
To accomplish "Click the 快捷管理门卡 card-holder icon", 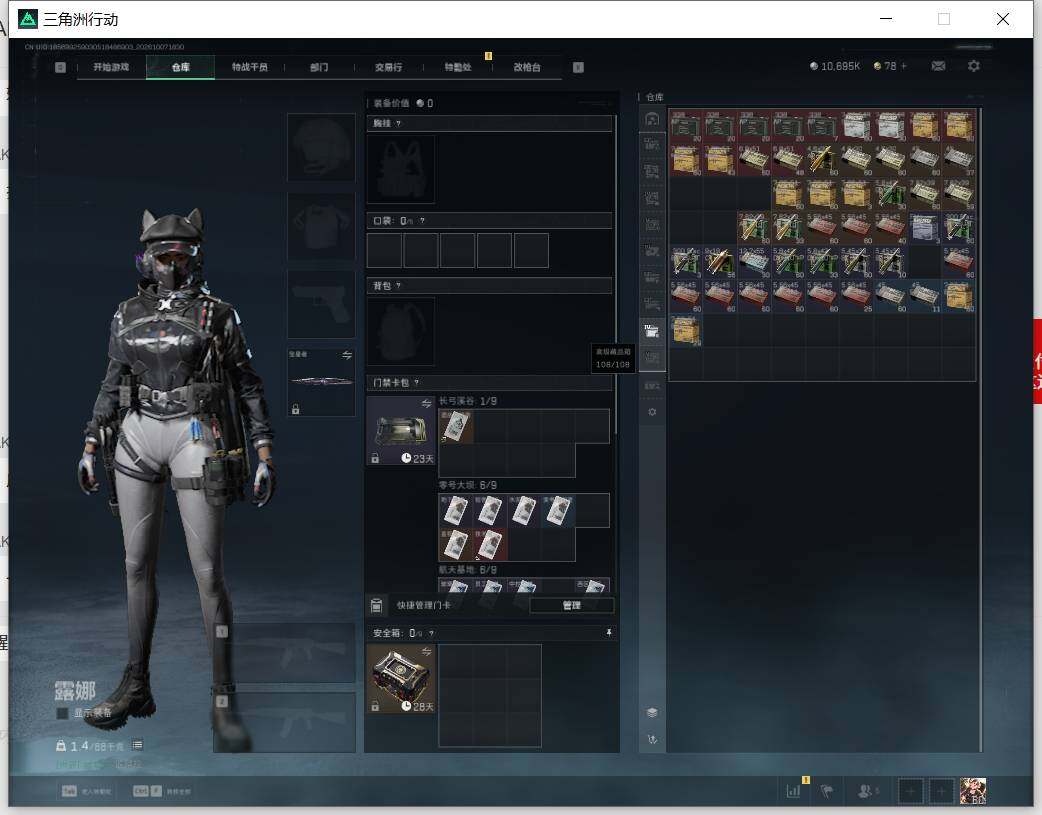I will (x=376, y=605).
